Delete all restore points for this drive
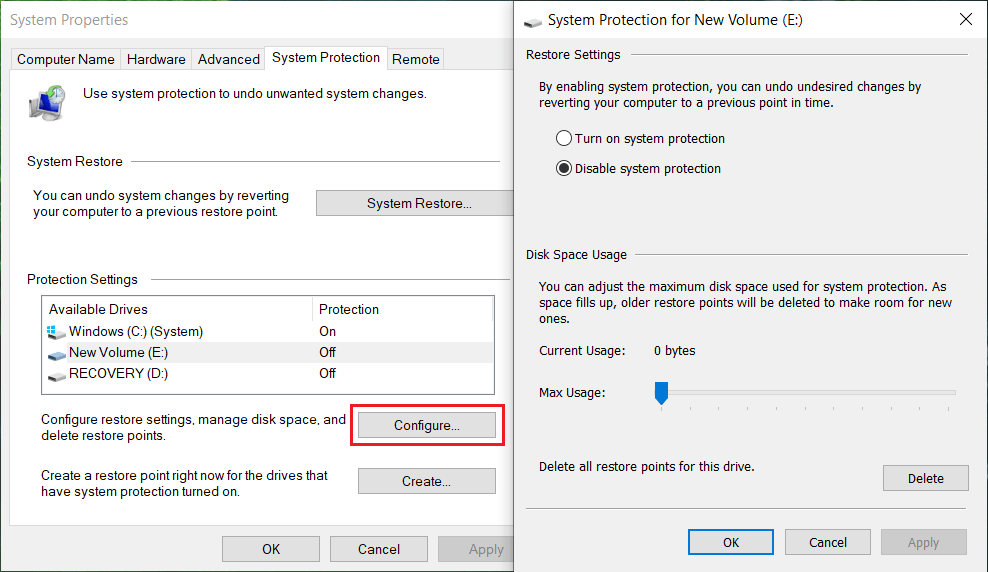The width and height of the screenshot is (988, 572). (x=926, y=478)
